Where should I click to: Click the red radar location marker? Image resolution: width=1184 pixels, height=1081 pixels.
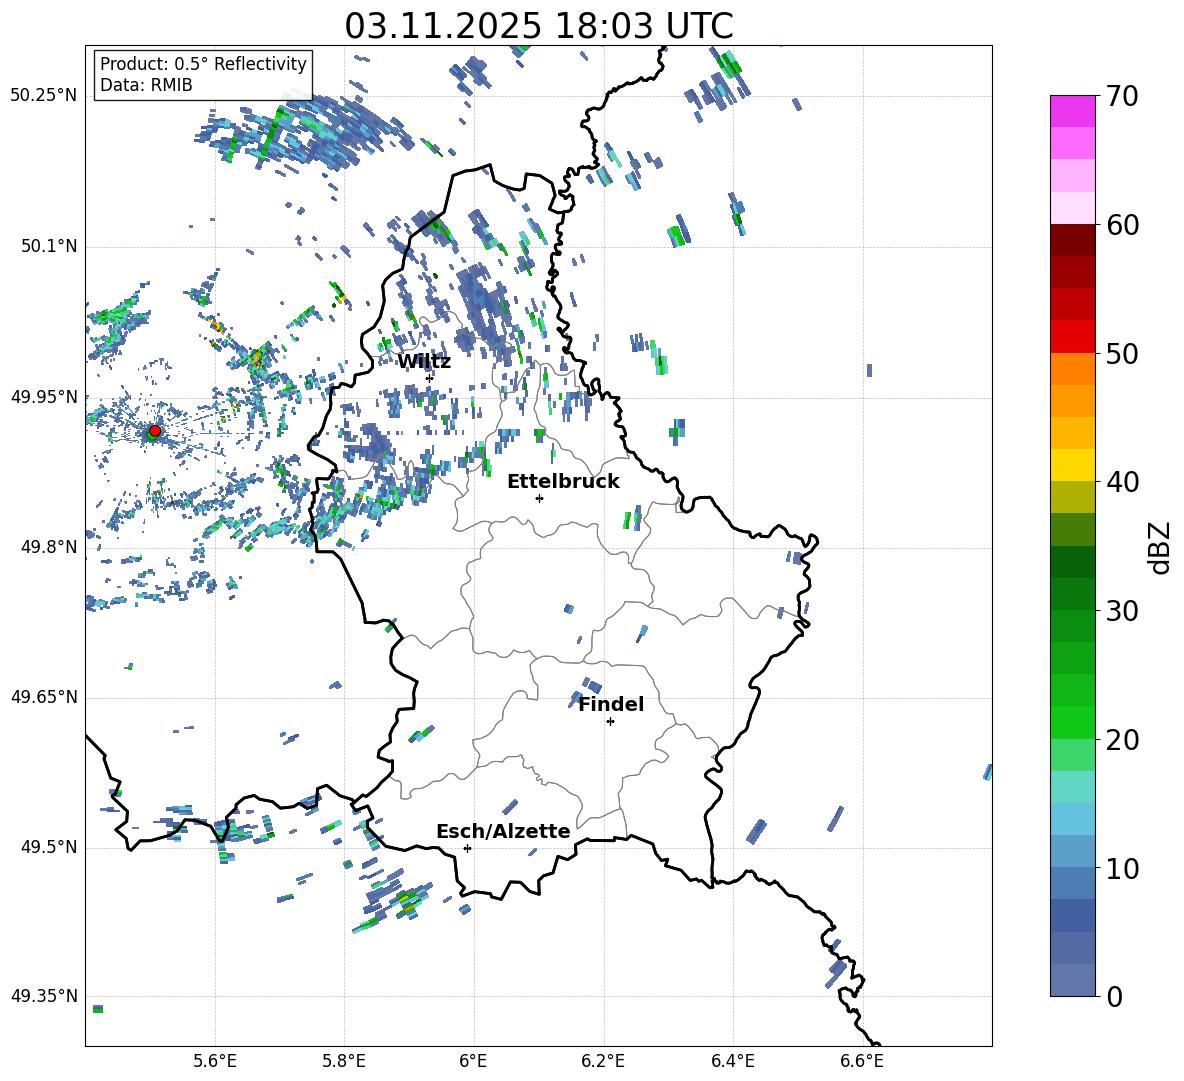(155, 431)
